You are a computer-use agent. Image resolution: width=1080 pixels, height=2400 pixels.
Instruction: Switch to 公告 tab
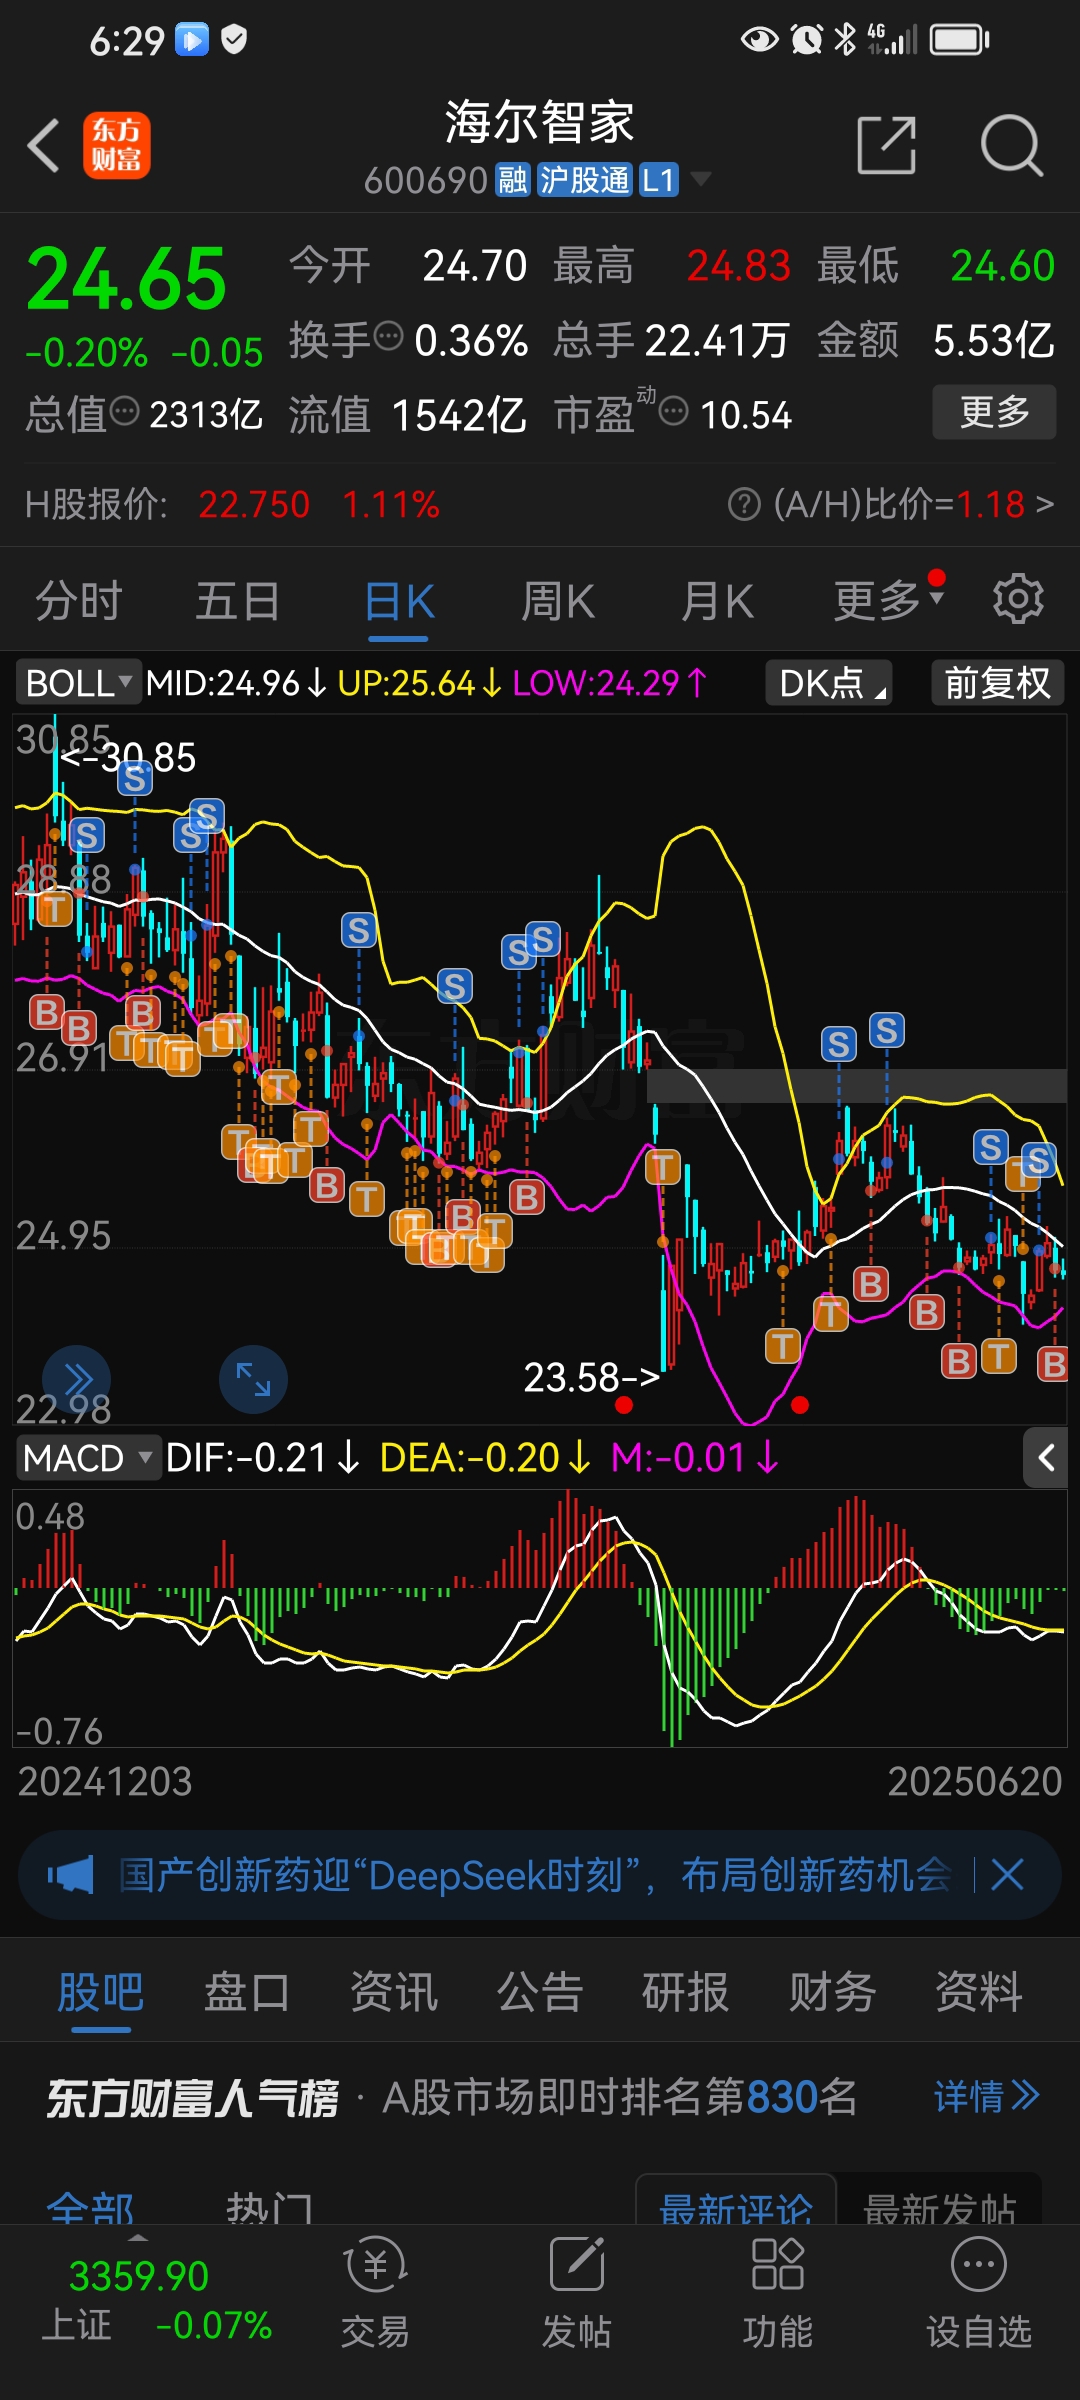540,1992
